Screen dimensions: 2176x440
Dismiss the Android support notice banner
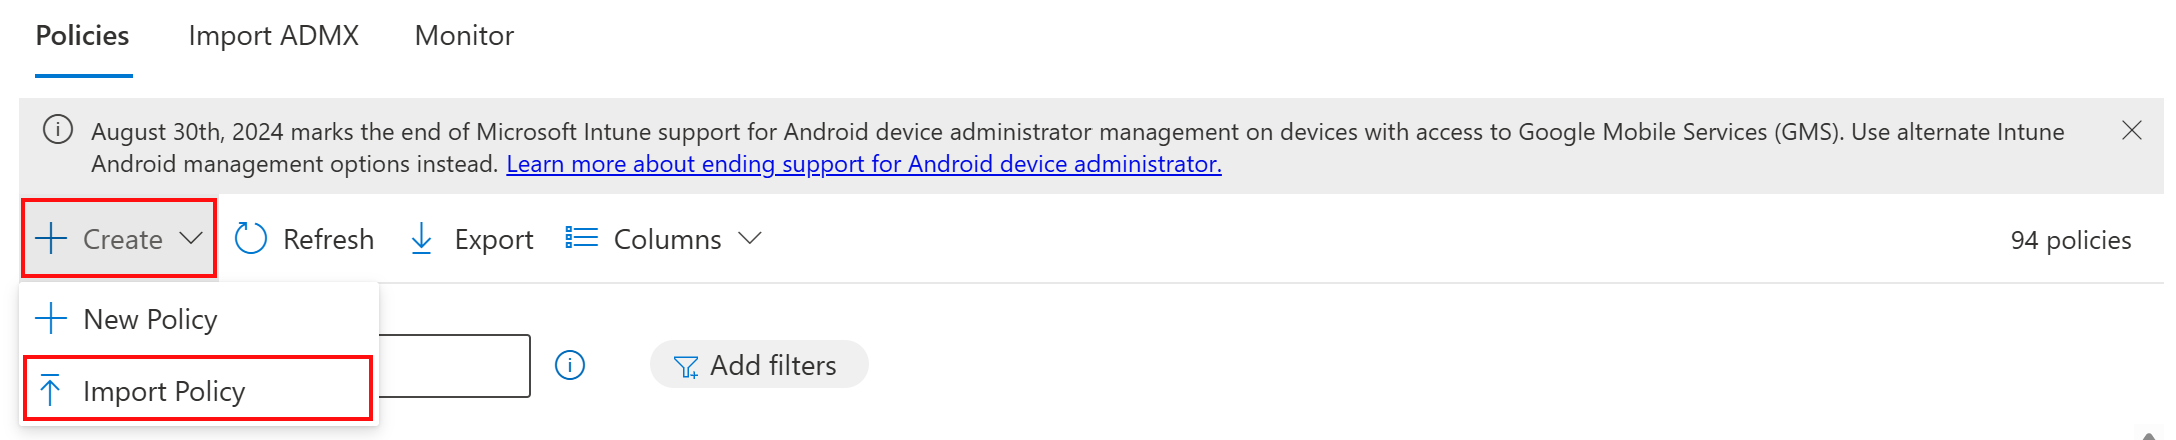[x=2131, y=131]
